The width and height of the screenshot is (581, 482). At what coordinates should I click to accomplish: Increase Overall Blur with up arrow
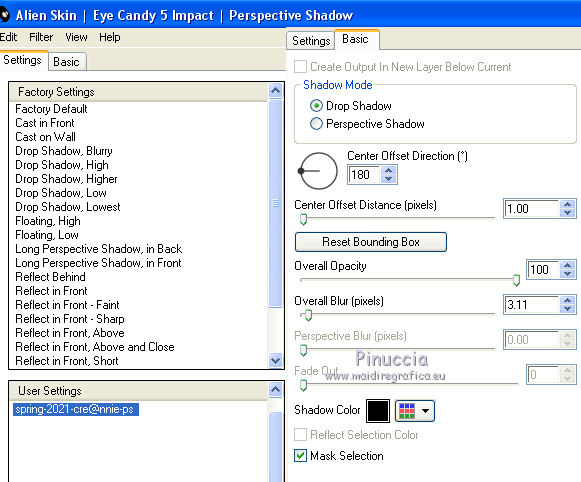[x=567, y=300]
